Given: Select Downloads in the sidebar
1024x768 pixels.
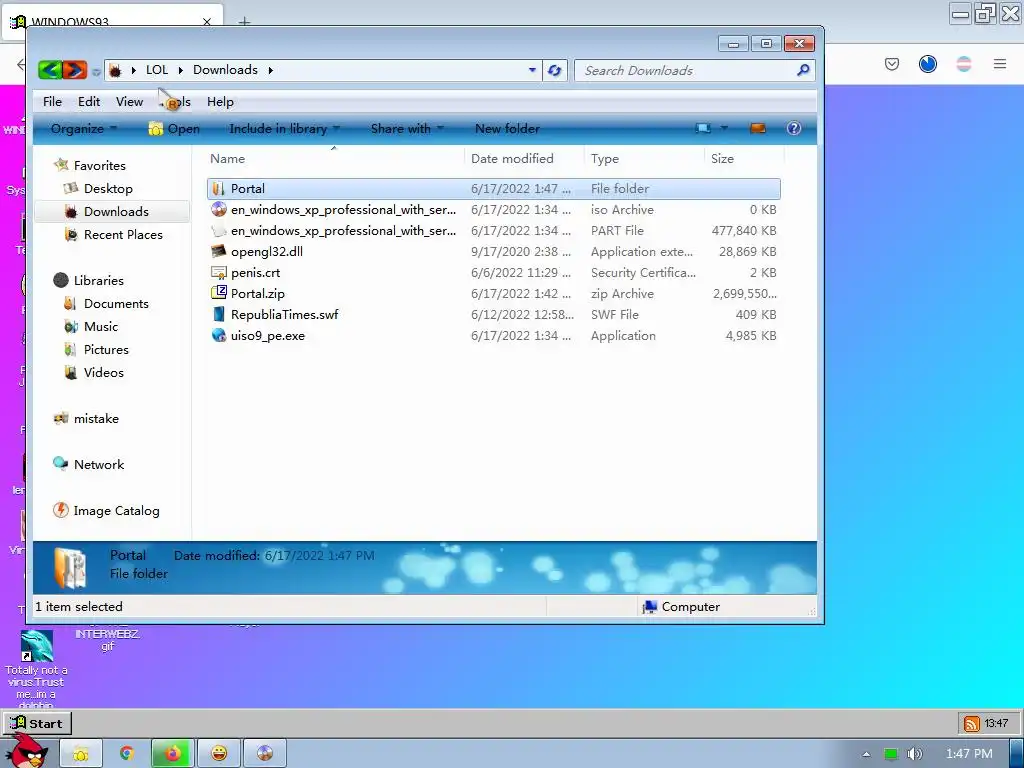Looking at the screenshot, I should (x=112, y=212).
